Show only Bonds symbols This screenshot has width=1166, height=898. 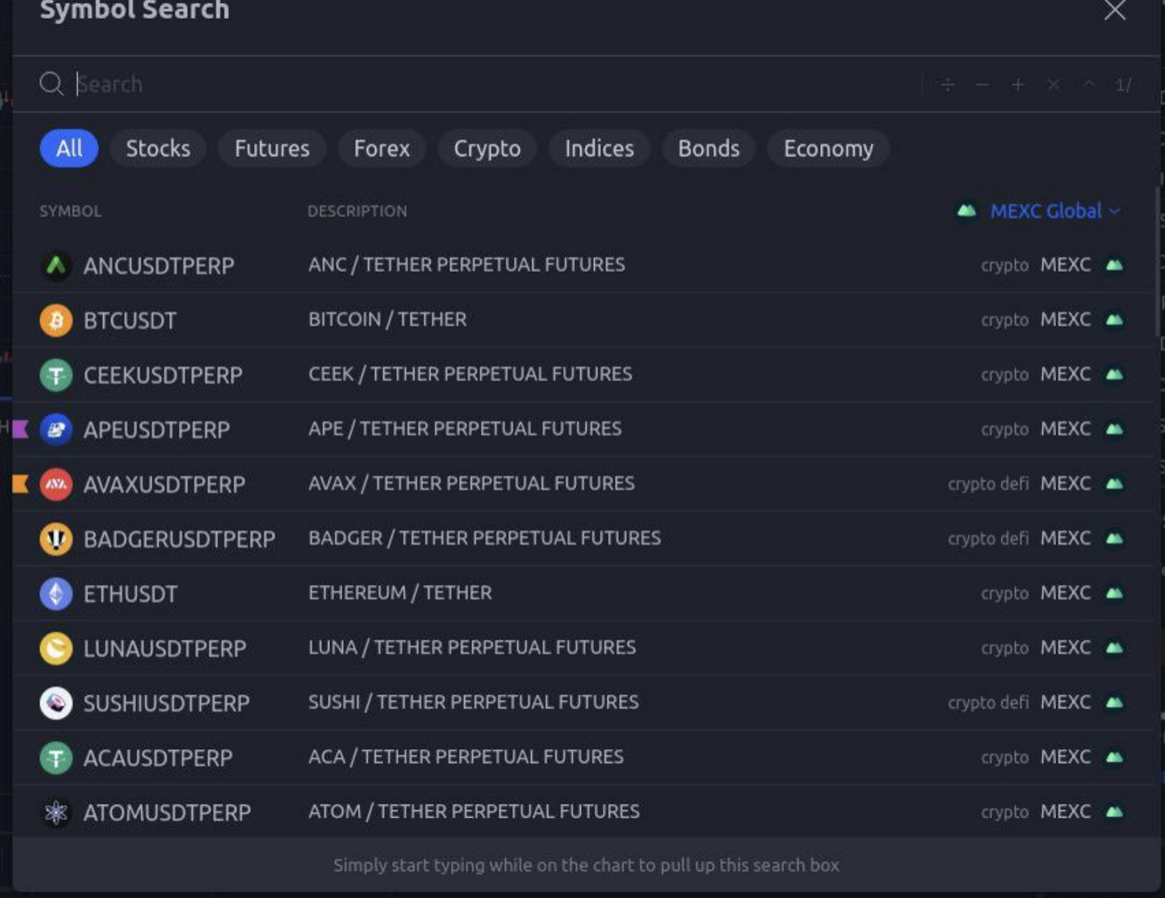click(709, 148)
